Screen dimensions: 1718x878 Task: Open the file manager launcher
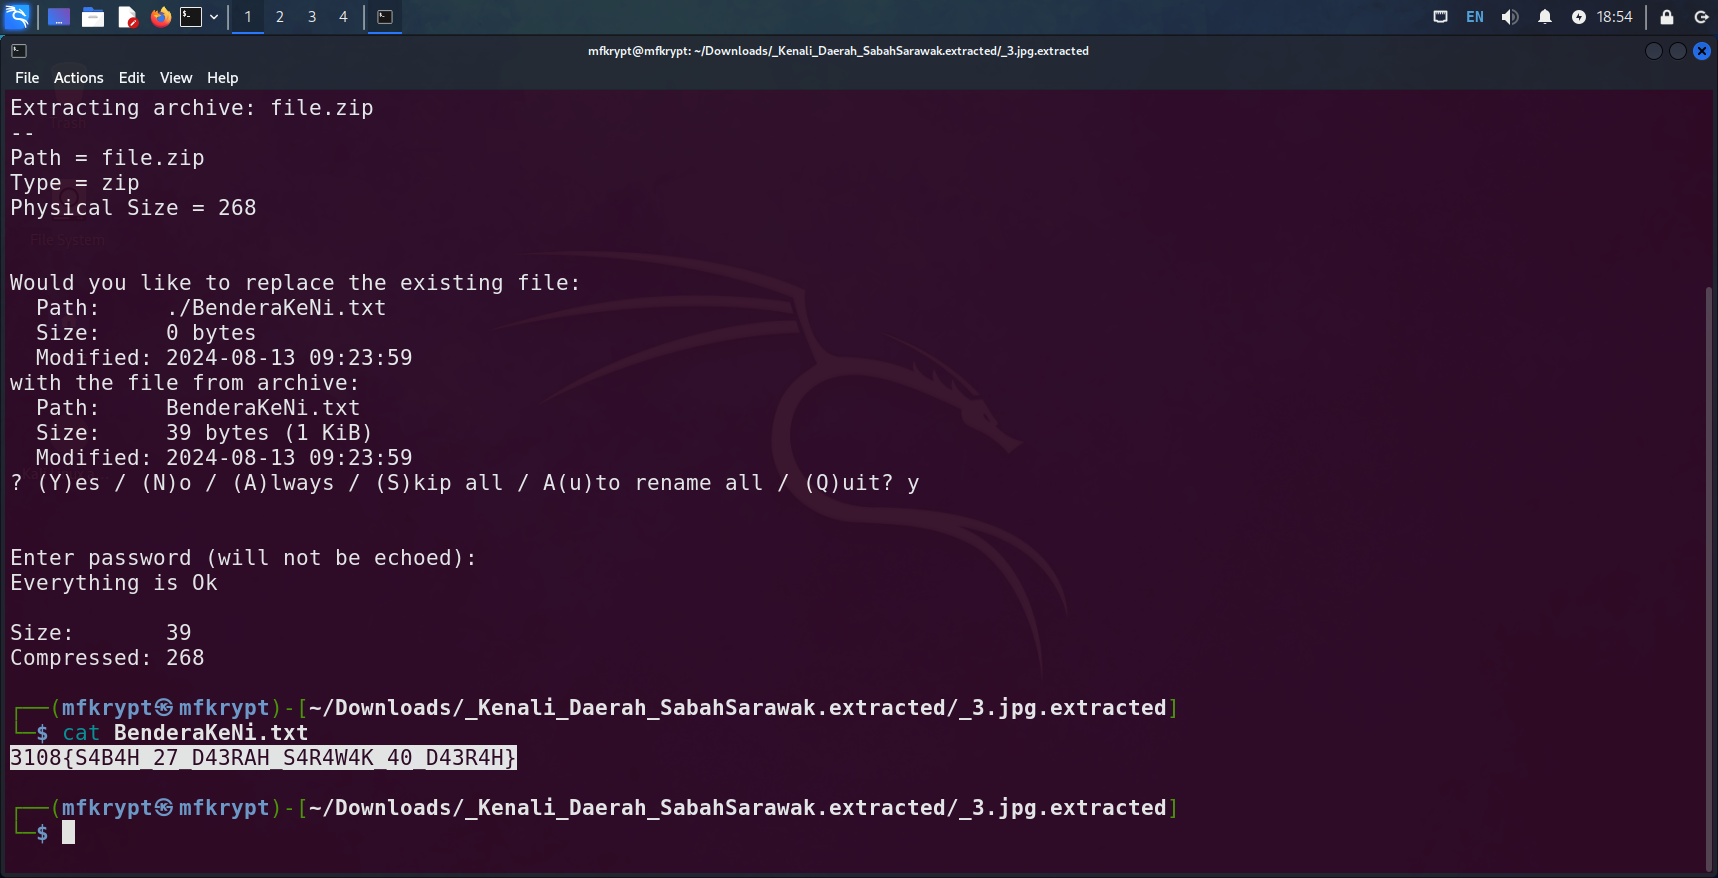click(x=93, y=17)
